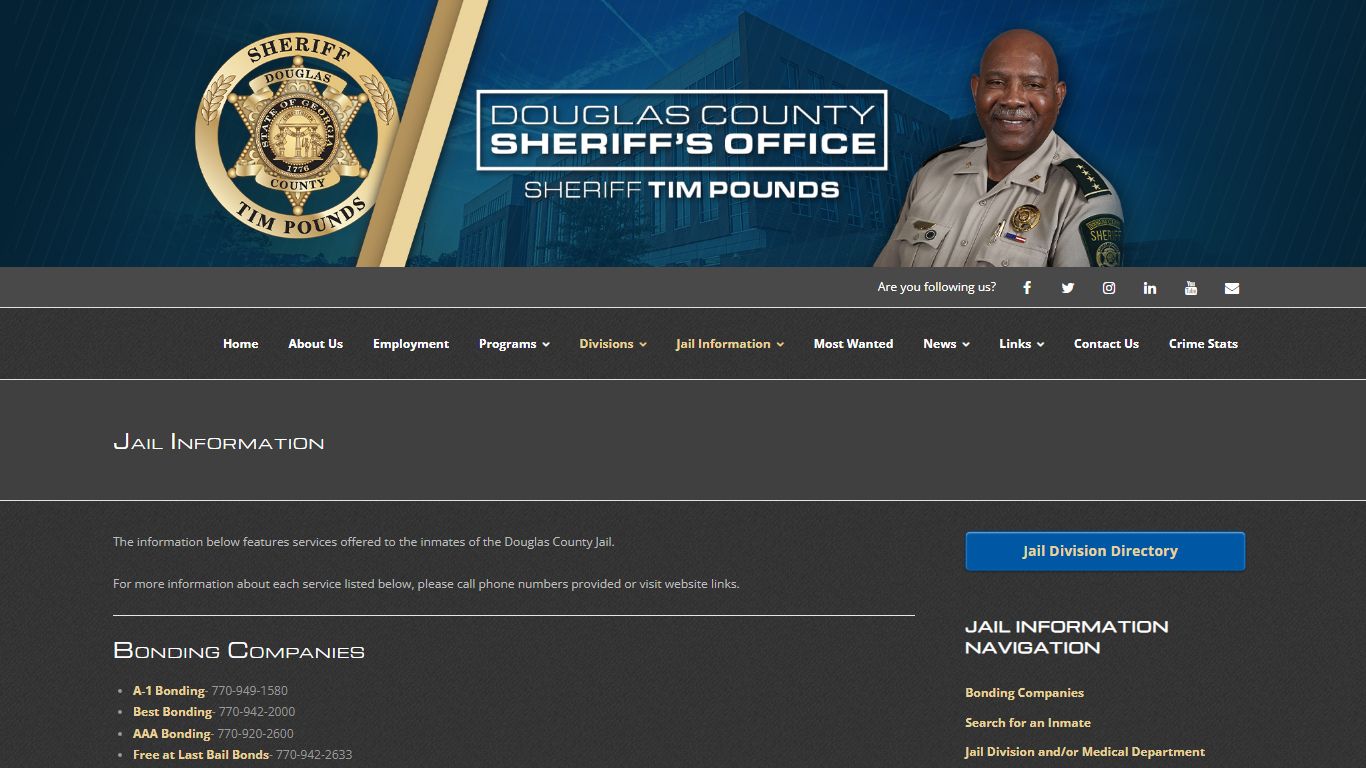The image size is (1366, 768).
Task: Click the phone number 770-942-2000
Action: pyautogui.click(x=257, y=712)
